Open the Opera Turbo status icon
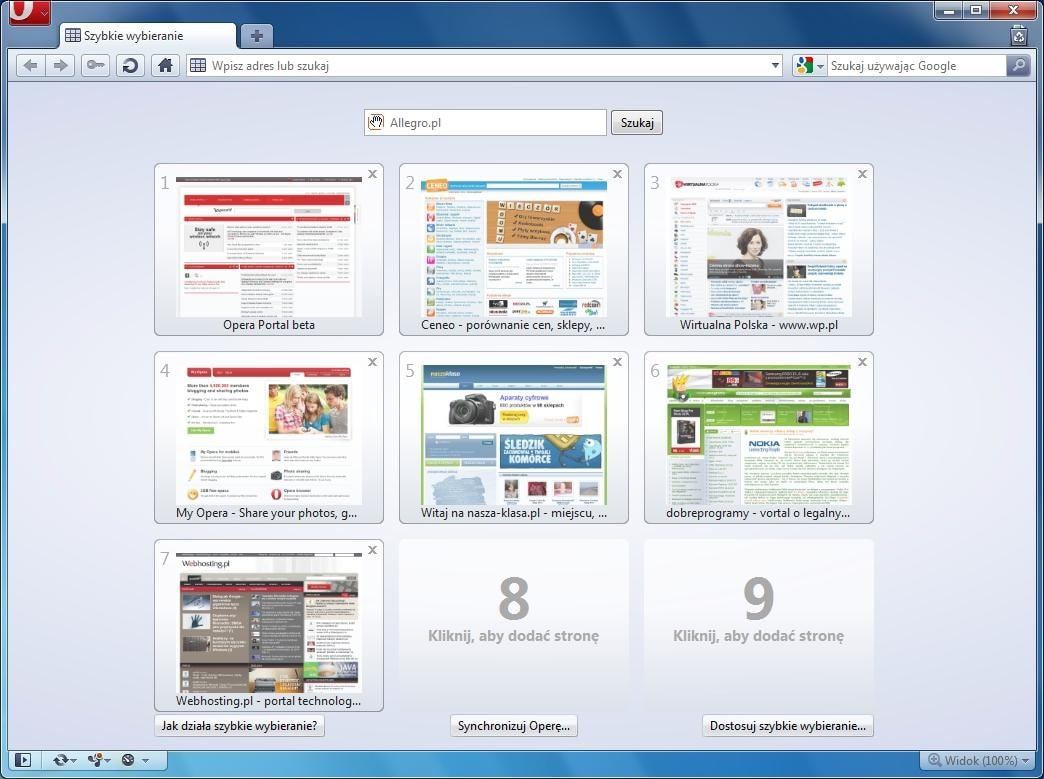Screen dimensions: 1044x779 [129, 760]
